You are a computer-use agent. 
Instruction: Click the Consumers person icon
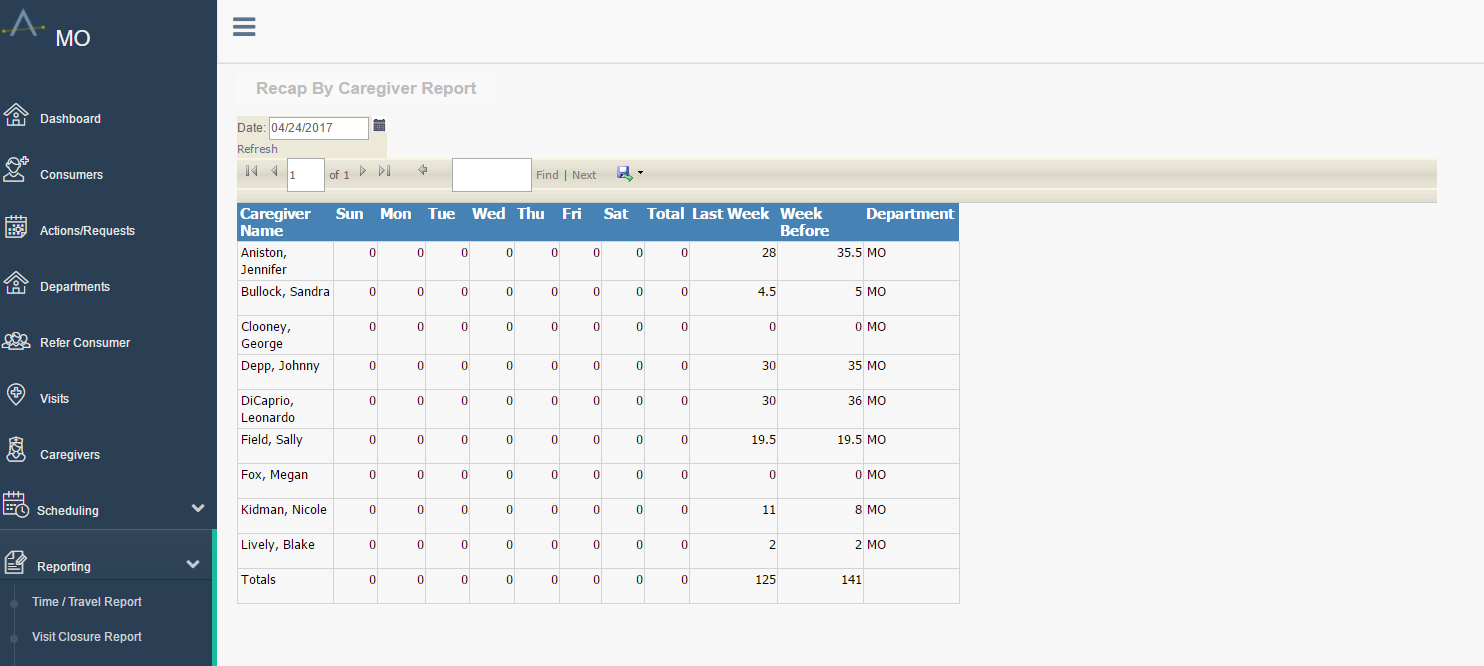16,169
